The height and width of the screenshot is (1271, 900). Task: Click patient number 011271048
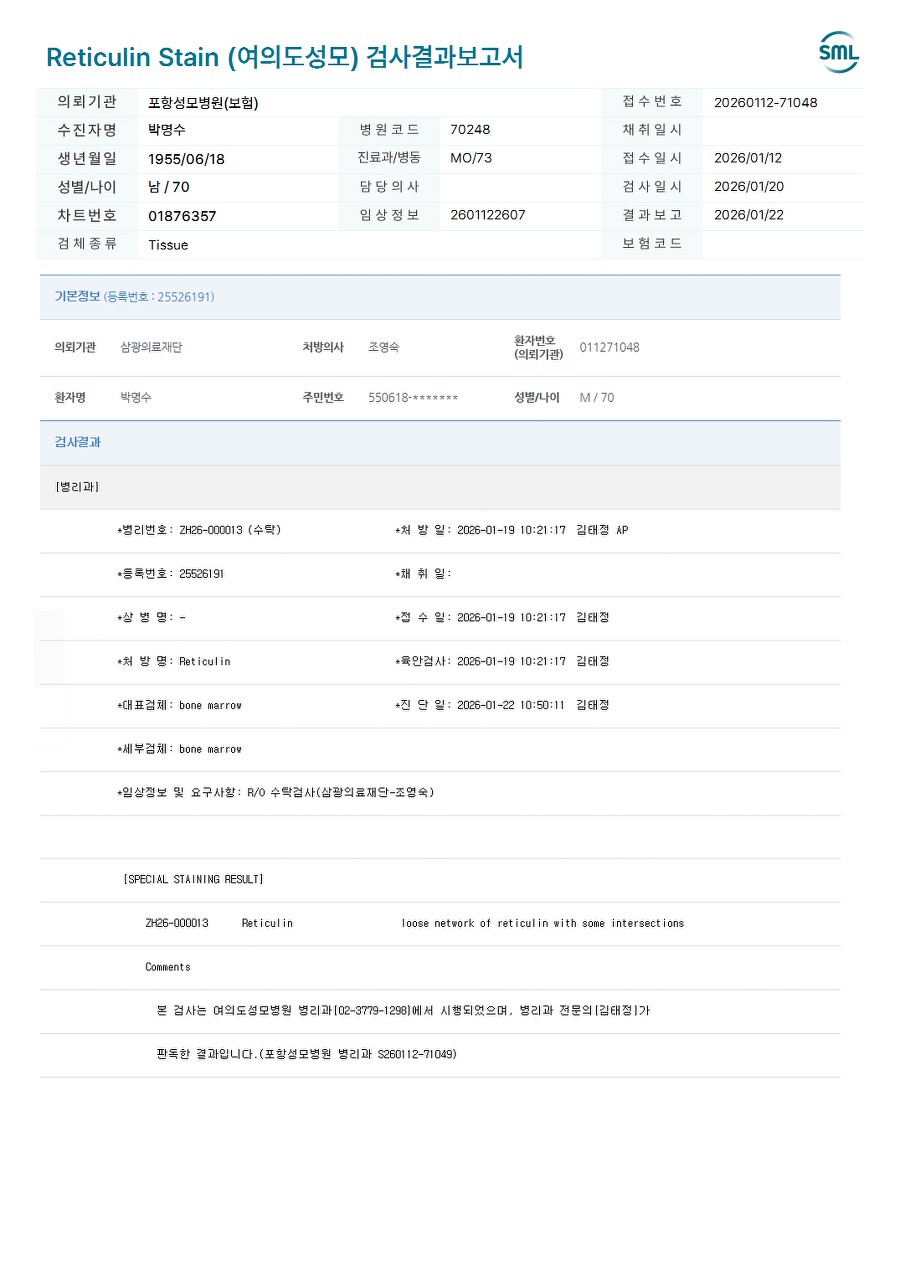[610, 348]
